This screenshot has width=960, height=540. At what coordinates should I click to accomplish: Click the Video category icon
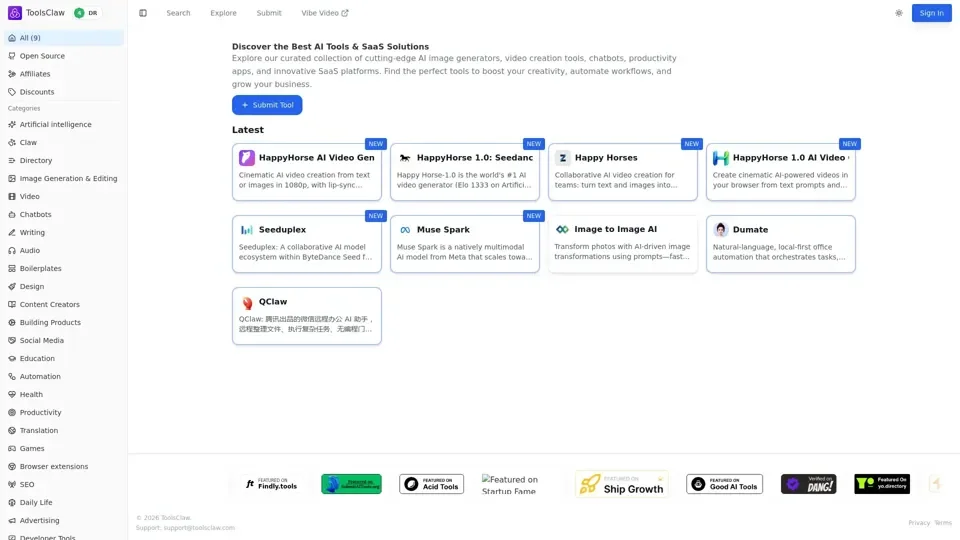click(12, 197)
